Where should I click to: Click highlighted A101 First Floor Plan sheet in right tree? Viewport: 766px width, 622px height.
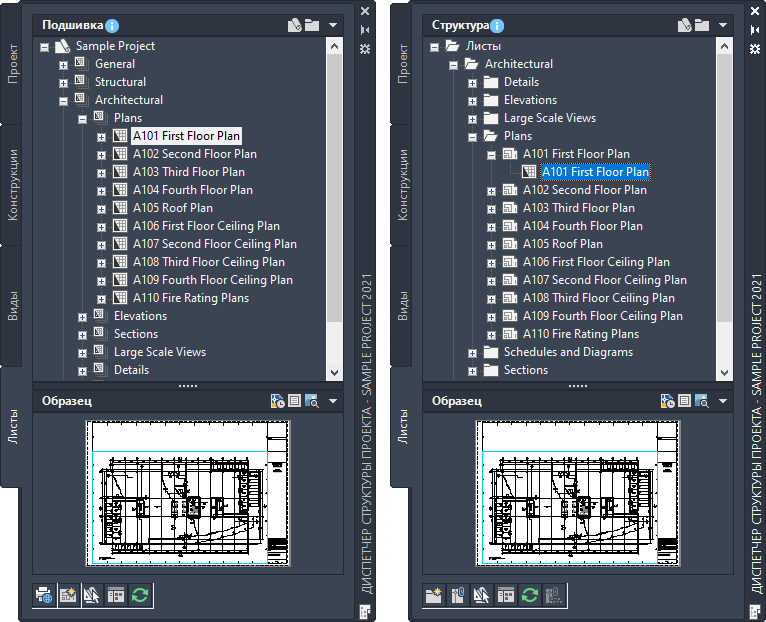pyautogui.click(x=596, y=172)
